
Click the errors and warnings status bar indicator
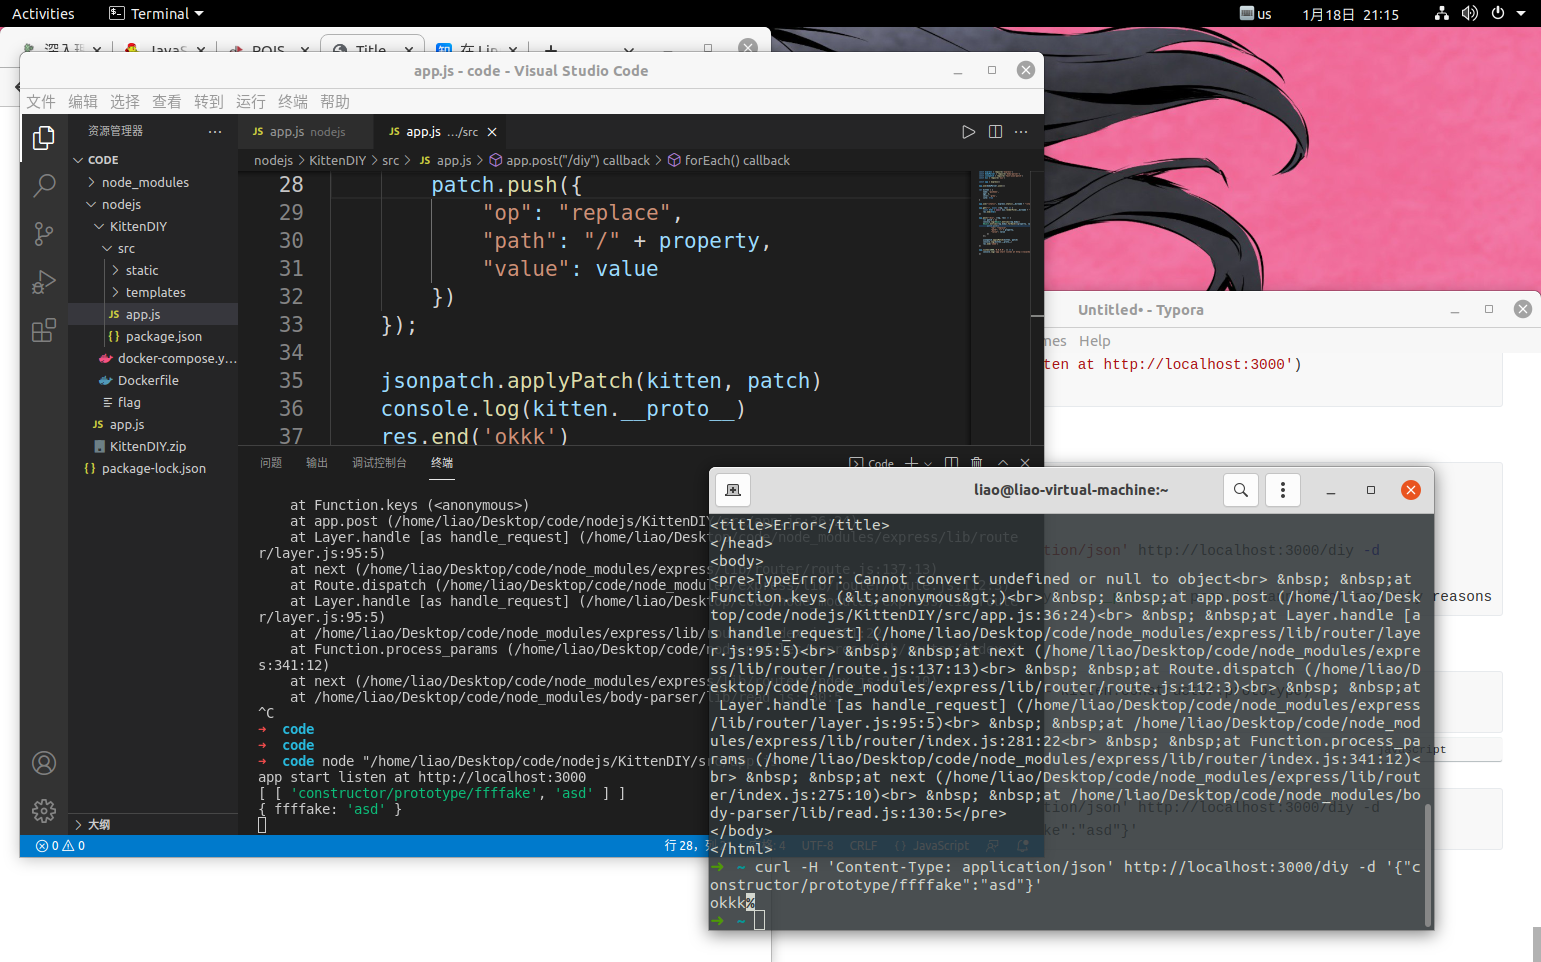point(60,846)
